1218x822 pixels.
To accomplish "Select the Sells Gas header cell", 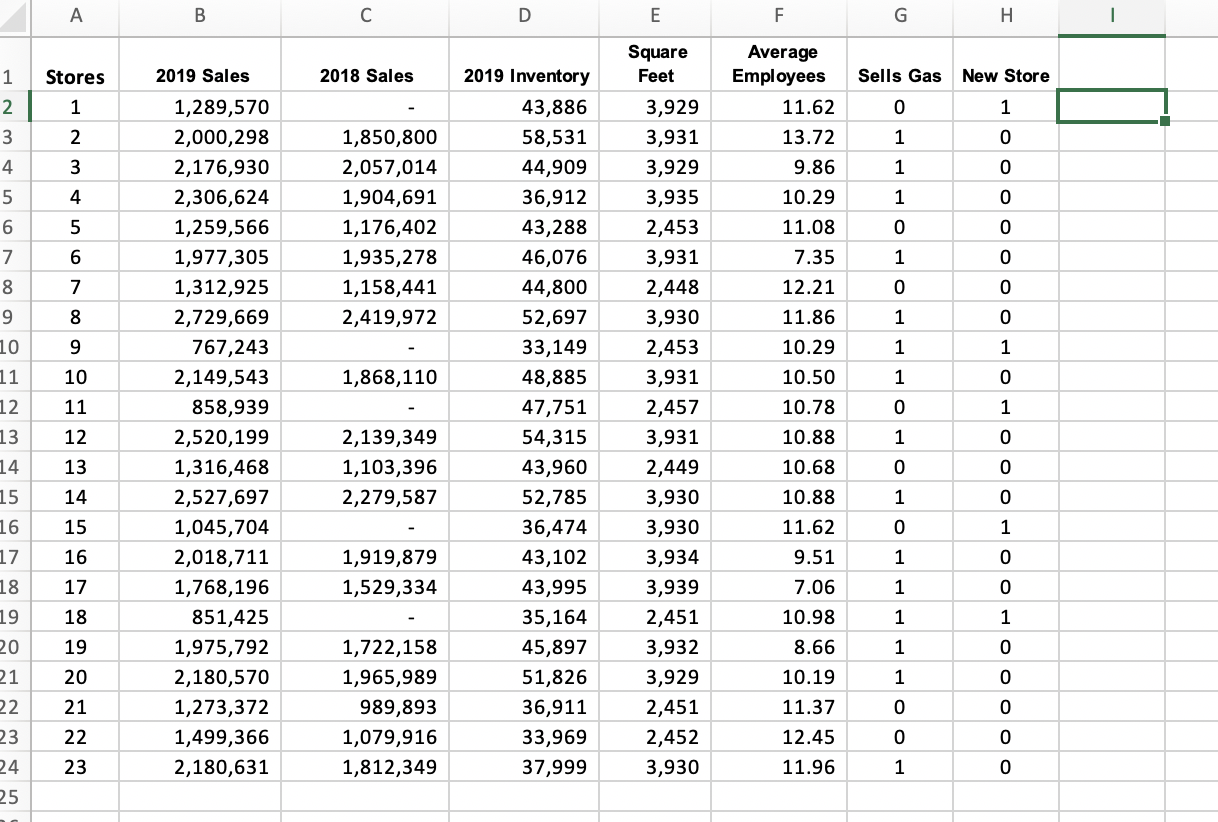I will (x=899, y=76).
